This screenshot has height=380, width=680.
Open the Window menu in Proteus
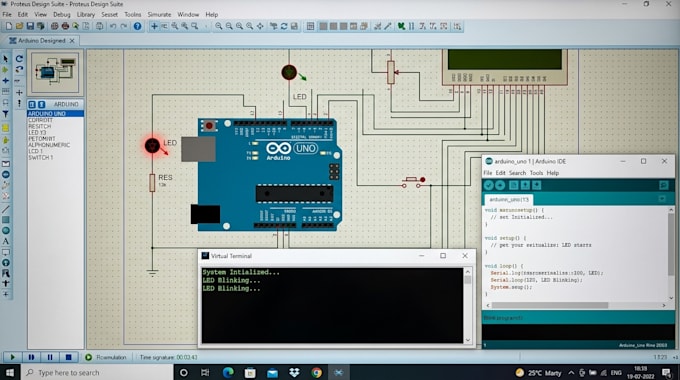click(188, 14)
